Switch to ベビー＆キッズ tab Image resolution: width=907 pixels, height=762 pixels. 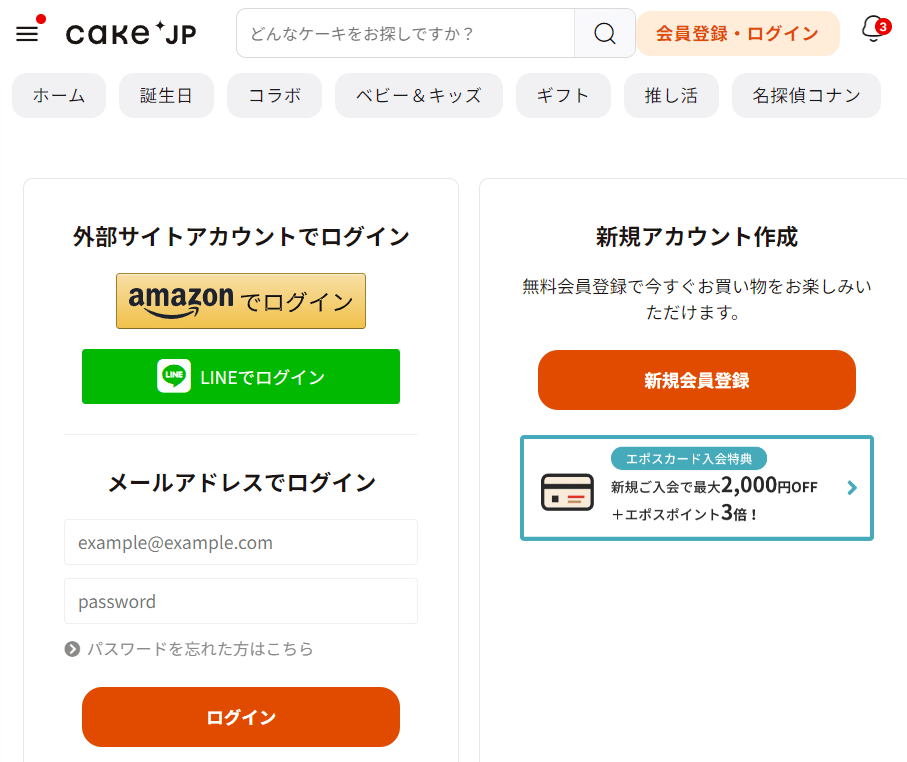pyautogui.click(x=418, y=96)
